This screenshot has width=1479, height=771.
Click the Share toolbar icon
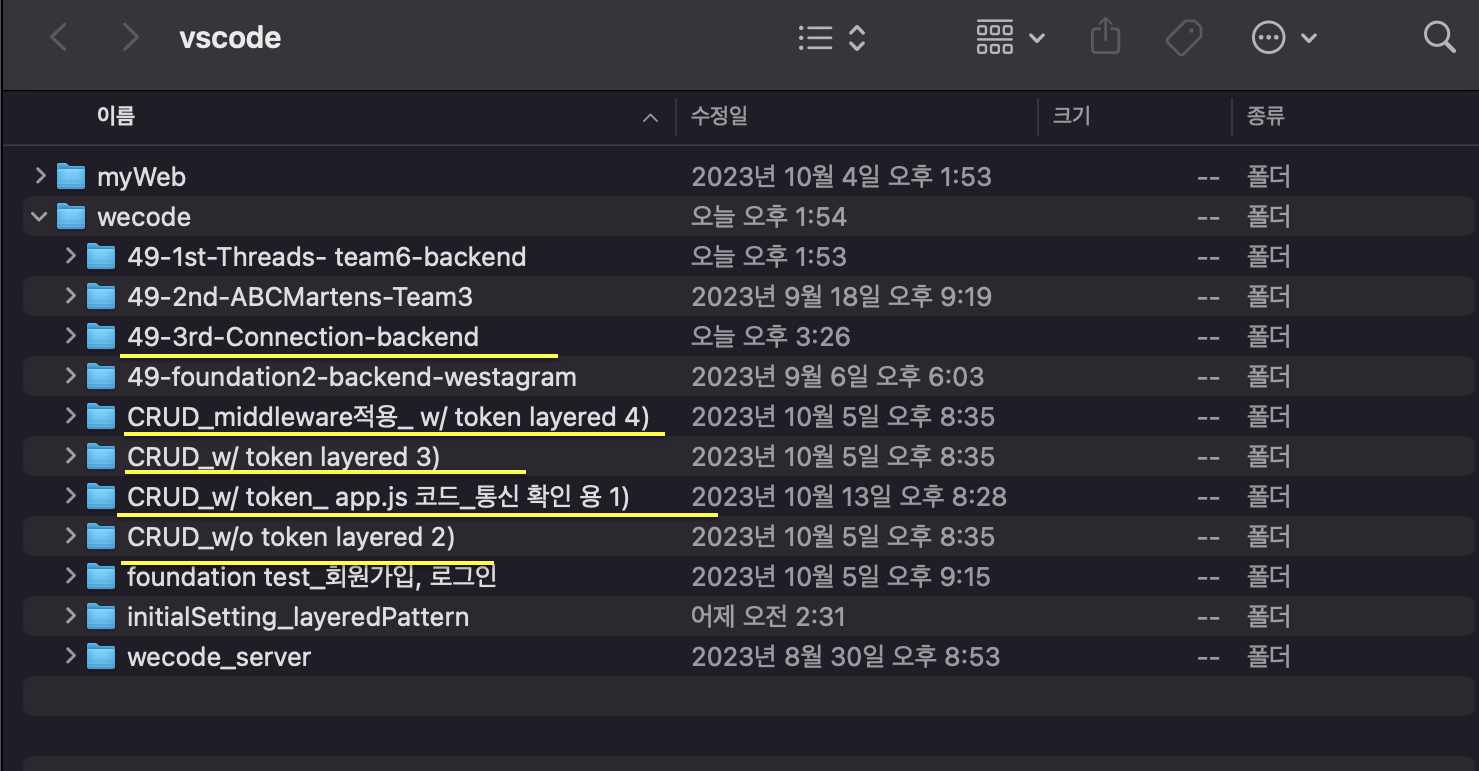pyautogui.click(x=1105, y=38)
